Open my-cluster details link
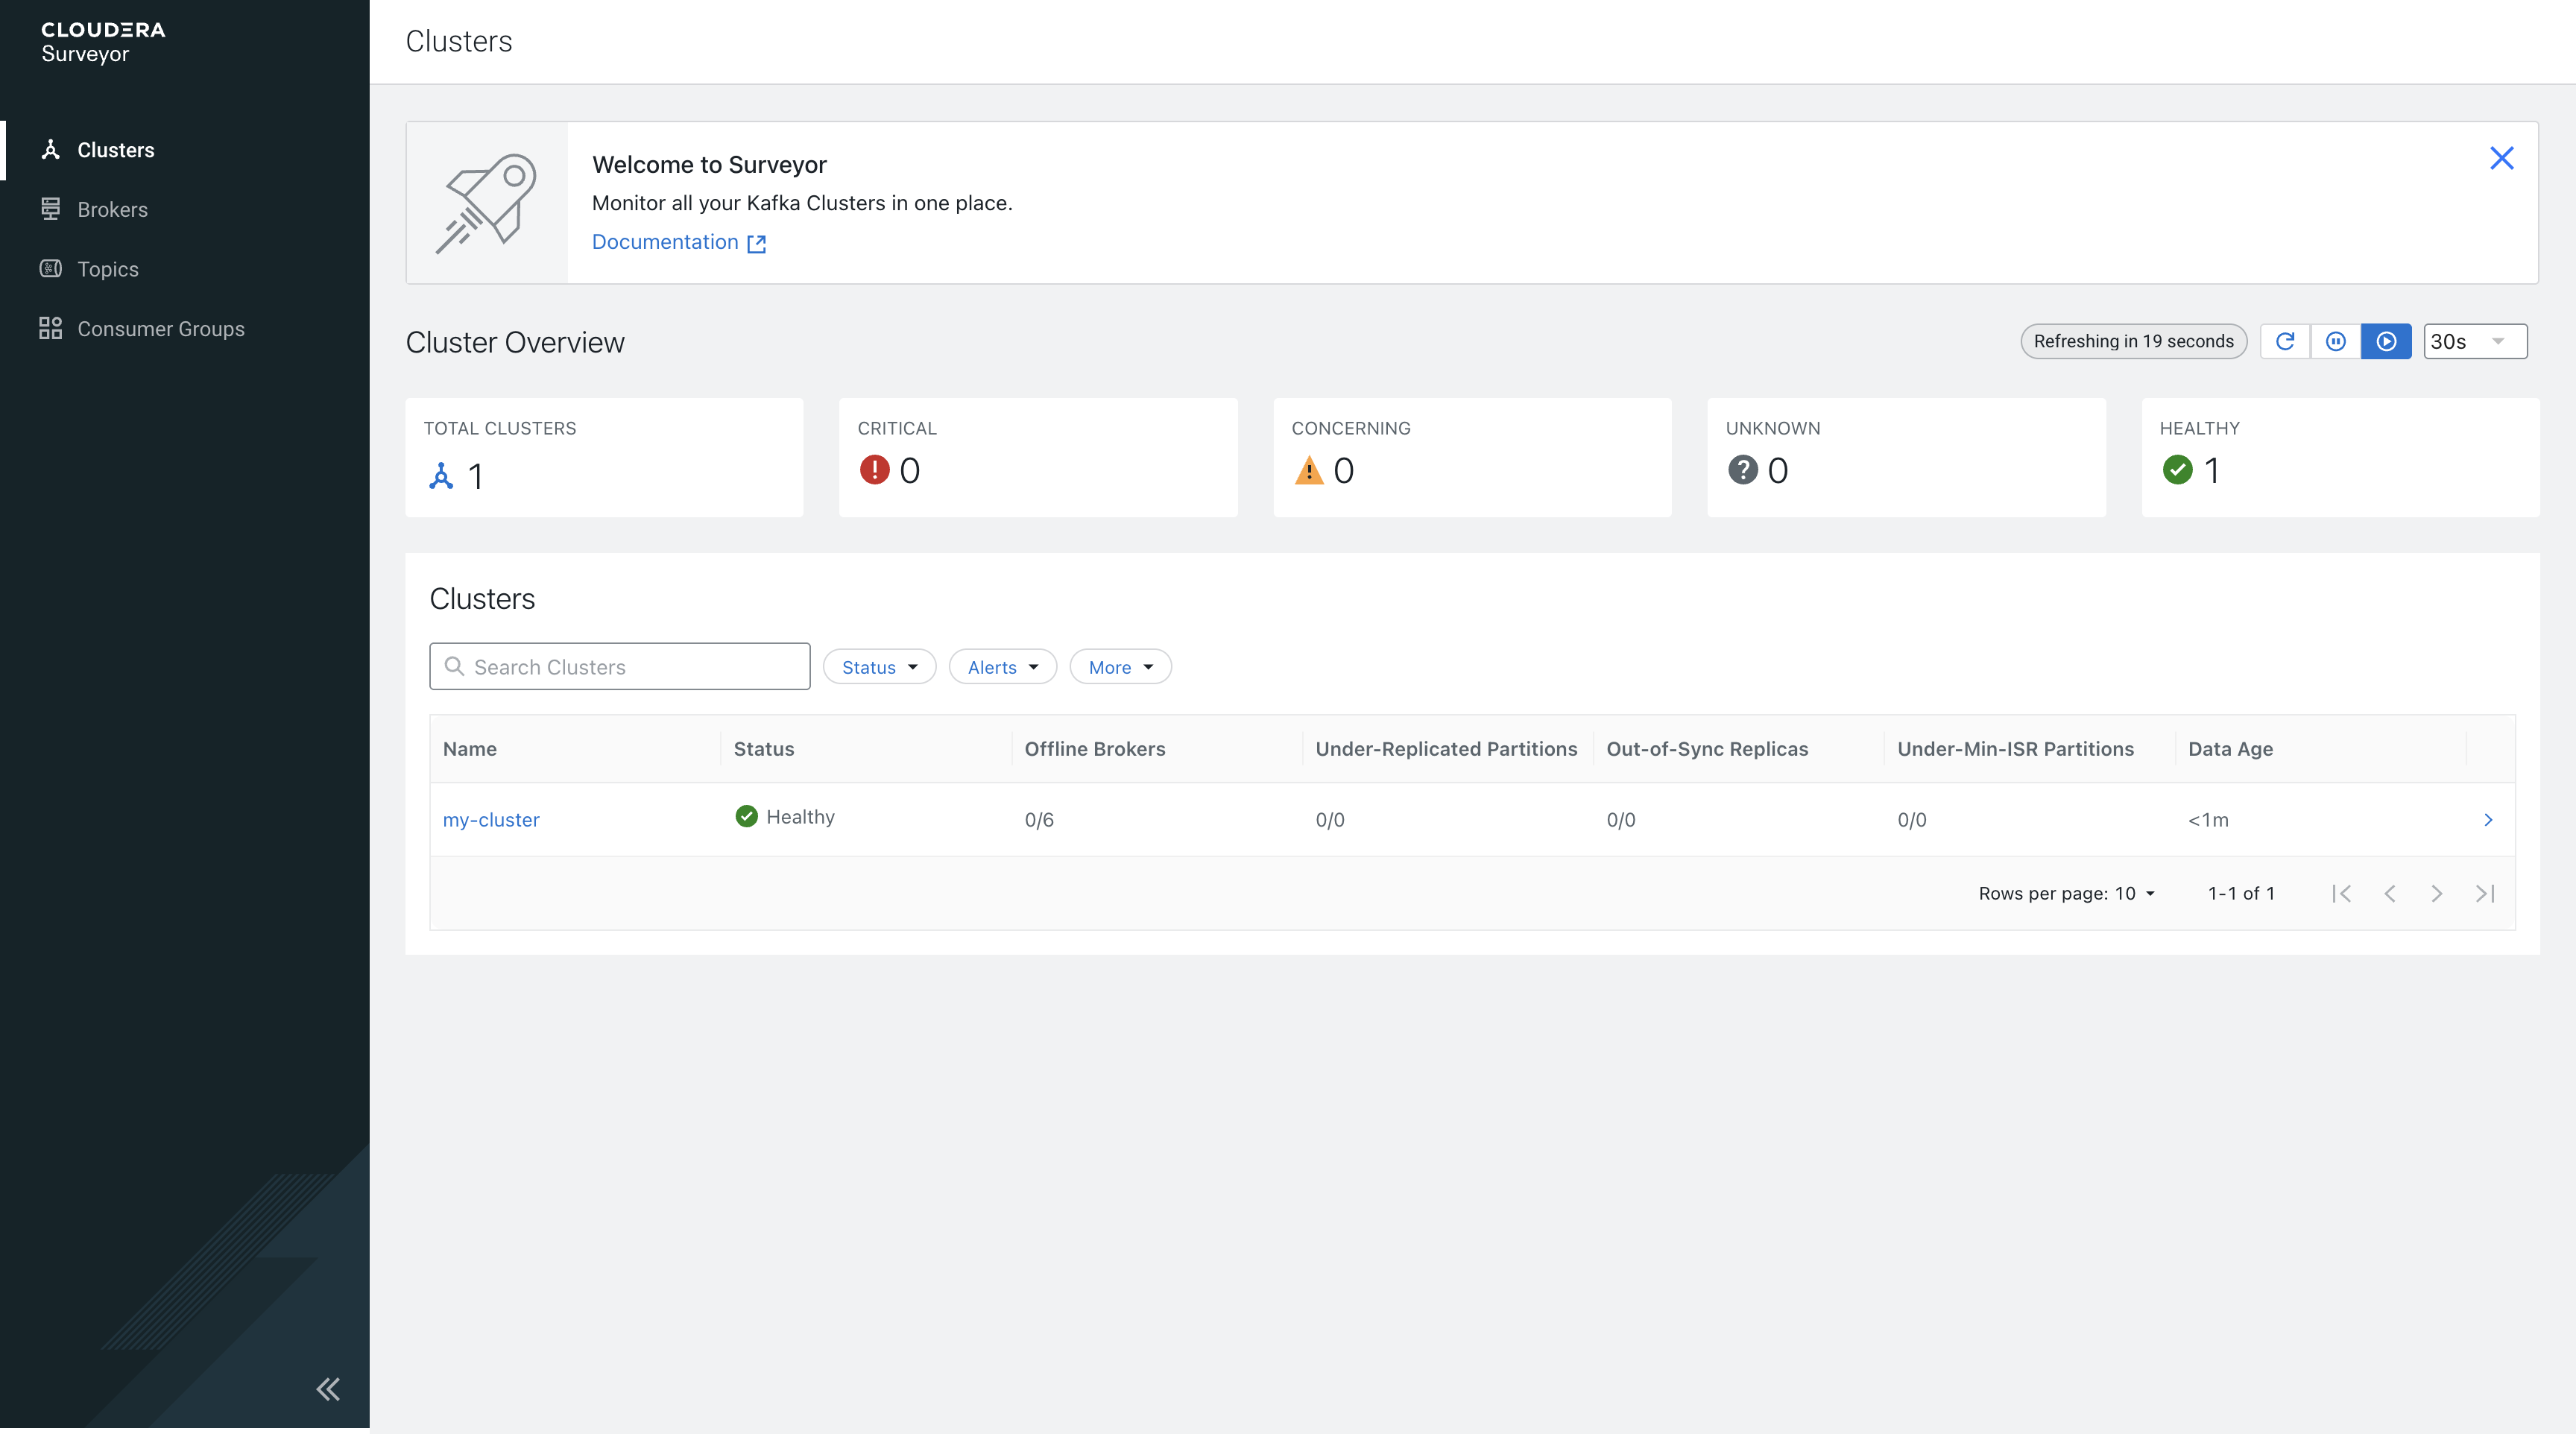Image resolution: width=2576 pixels, height=1434 pixels. (491, 819)
